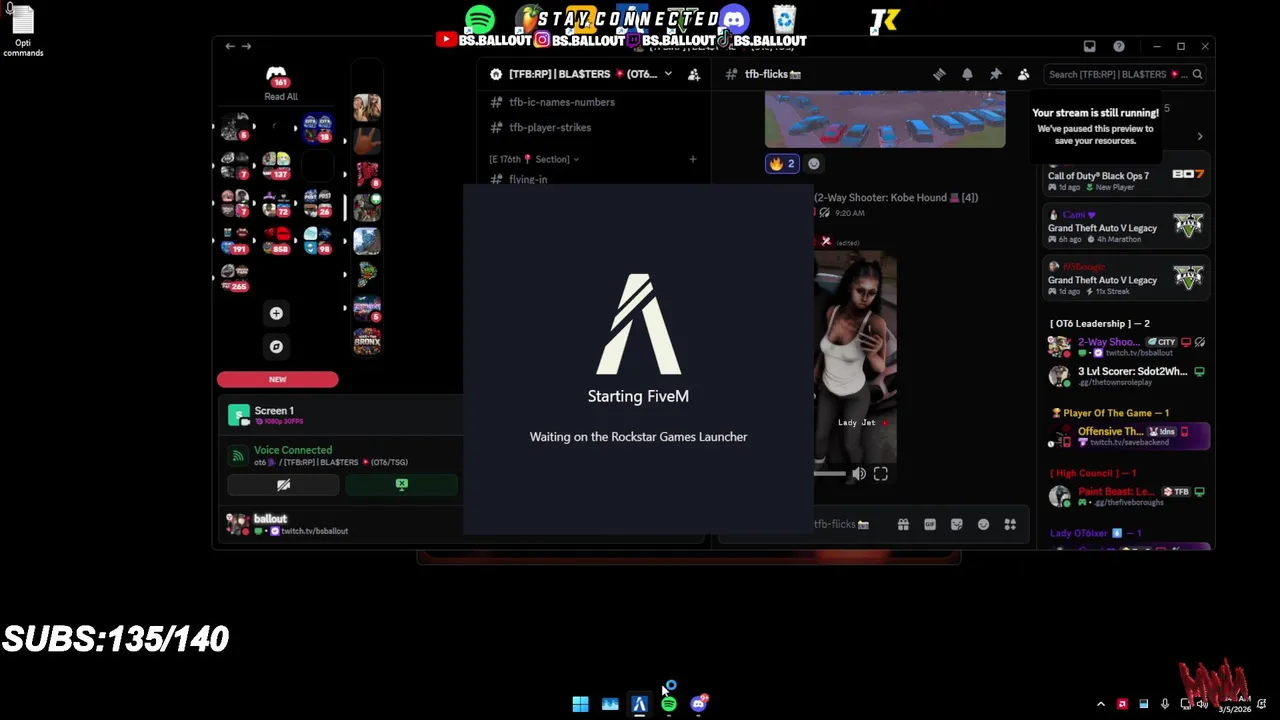Click Voice Connected status text

click(x=293, y=450)
